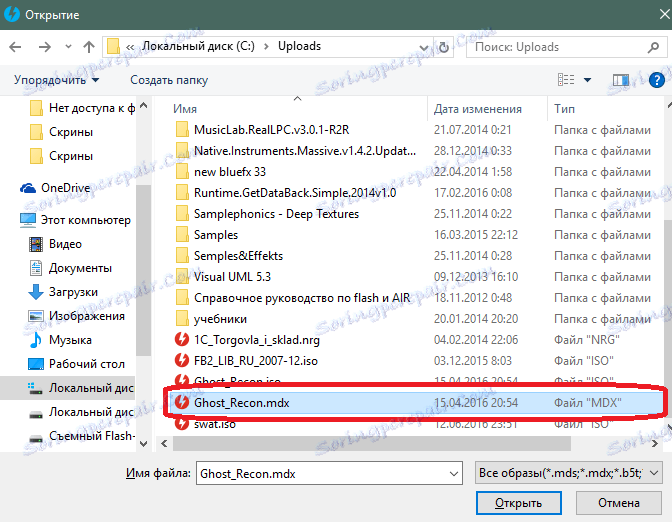Sort by the Имя column header

coord(185,109)
